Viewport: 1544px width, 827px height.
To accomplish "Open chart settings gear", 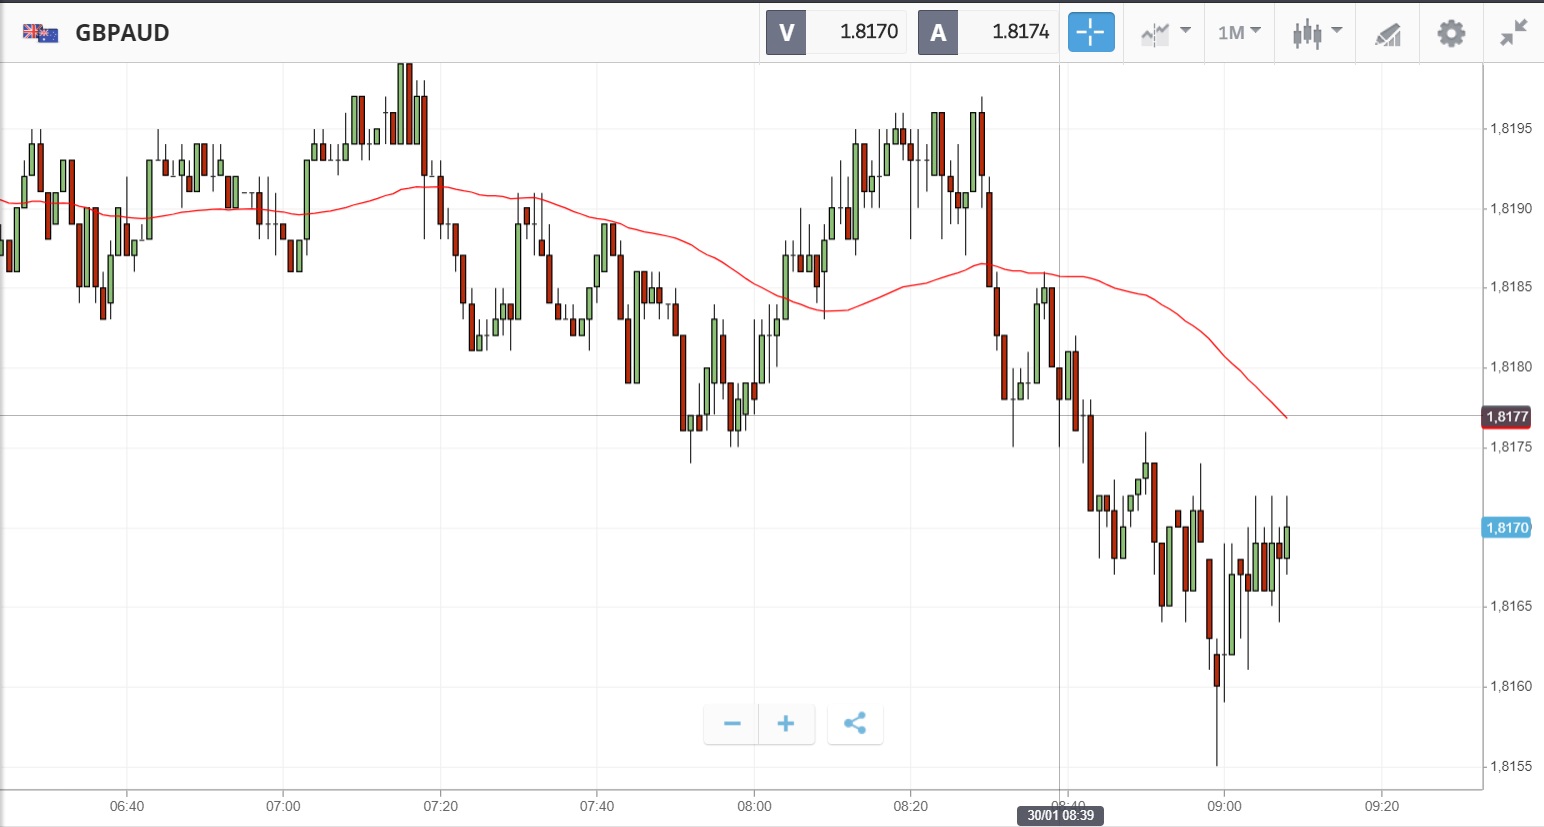I will pos(1451,33).
